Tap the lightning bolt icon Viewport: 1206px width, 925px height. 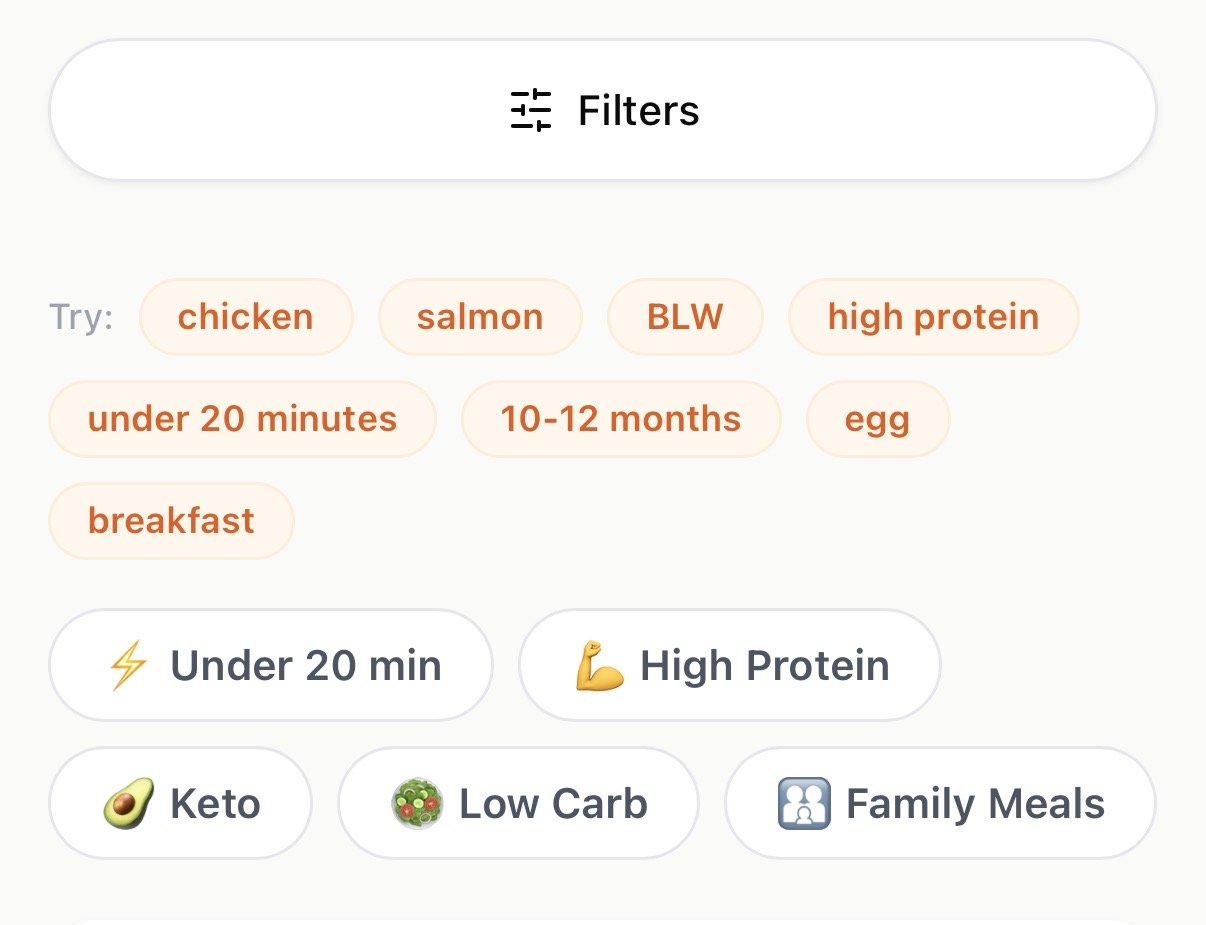coord(128,666)
